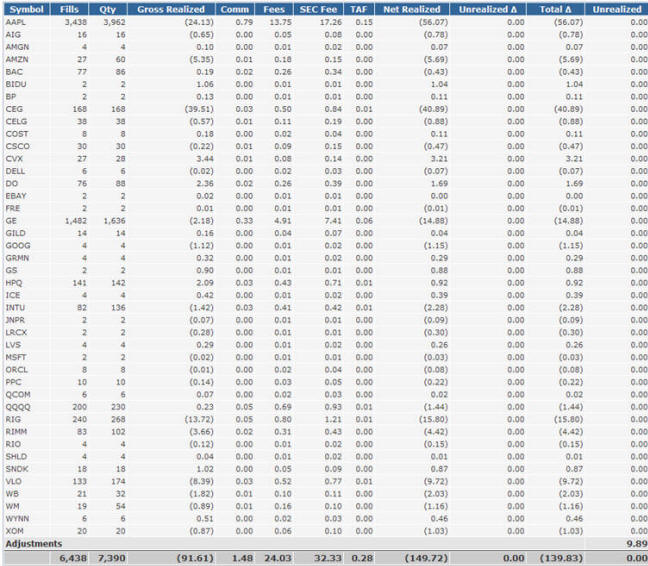Click the Qty column header
The image size is (648, 566).
coord(108,9)
